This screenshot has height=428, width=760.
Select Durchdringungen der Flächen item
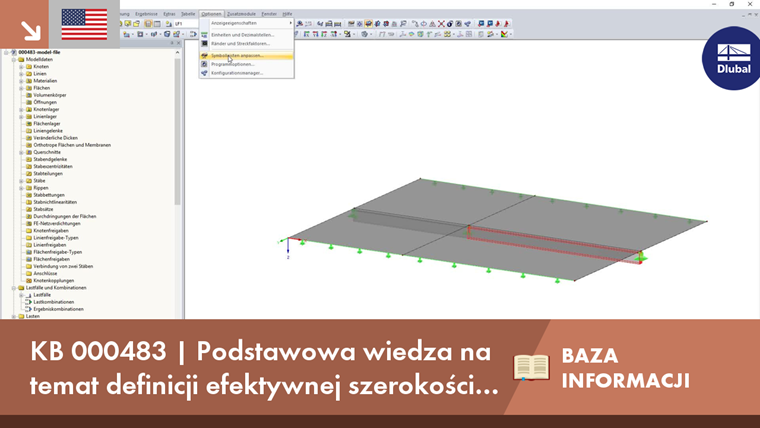tap(64, 216)
